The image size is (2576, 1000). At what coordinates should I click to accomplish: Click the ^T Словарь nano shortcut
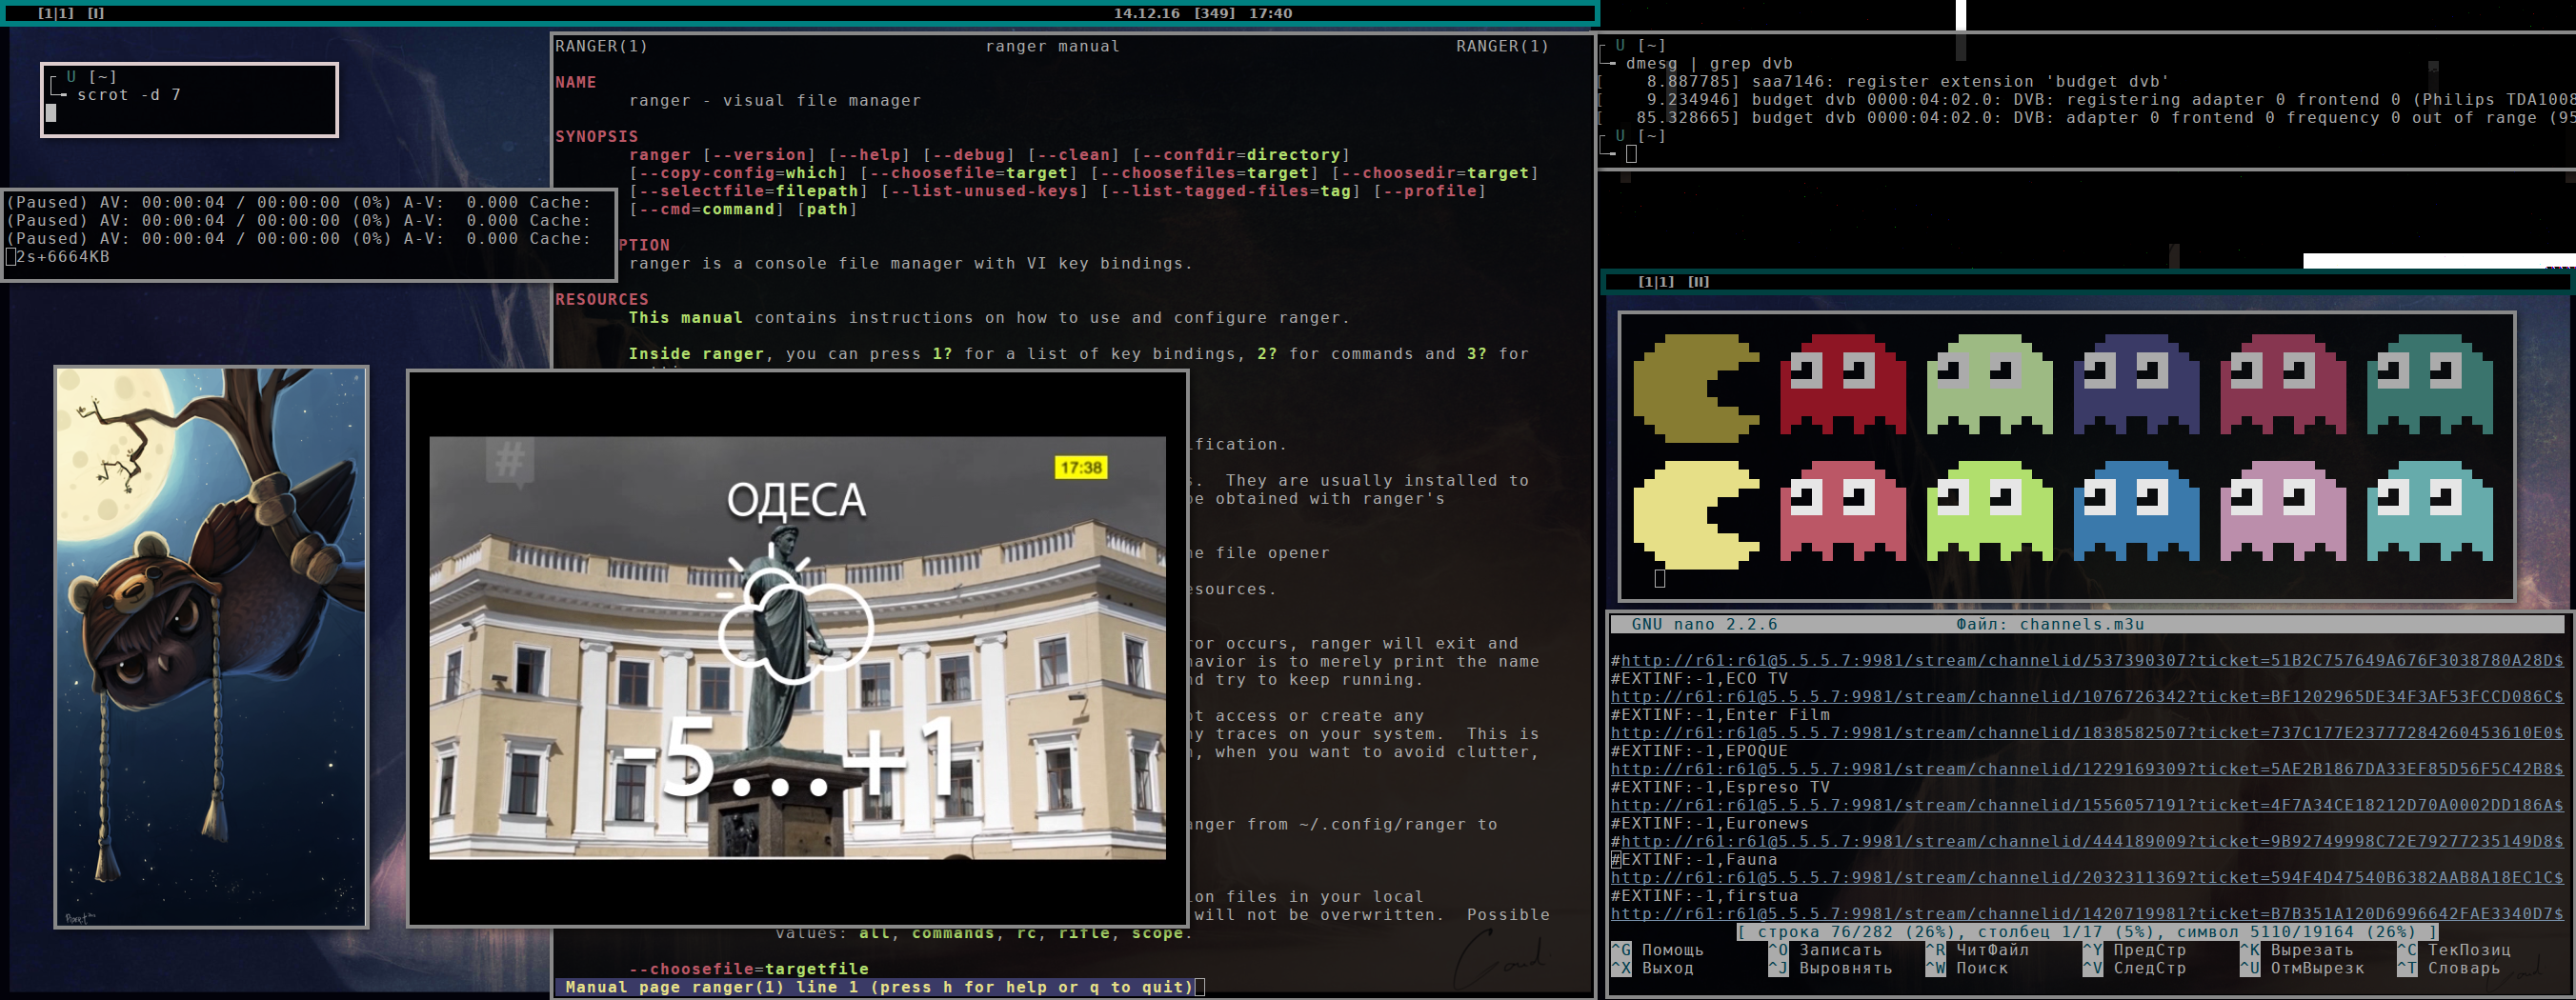(2448, 968)
